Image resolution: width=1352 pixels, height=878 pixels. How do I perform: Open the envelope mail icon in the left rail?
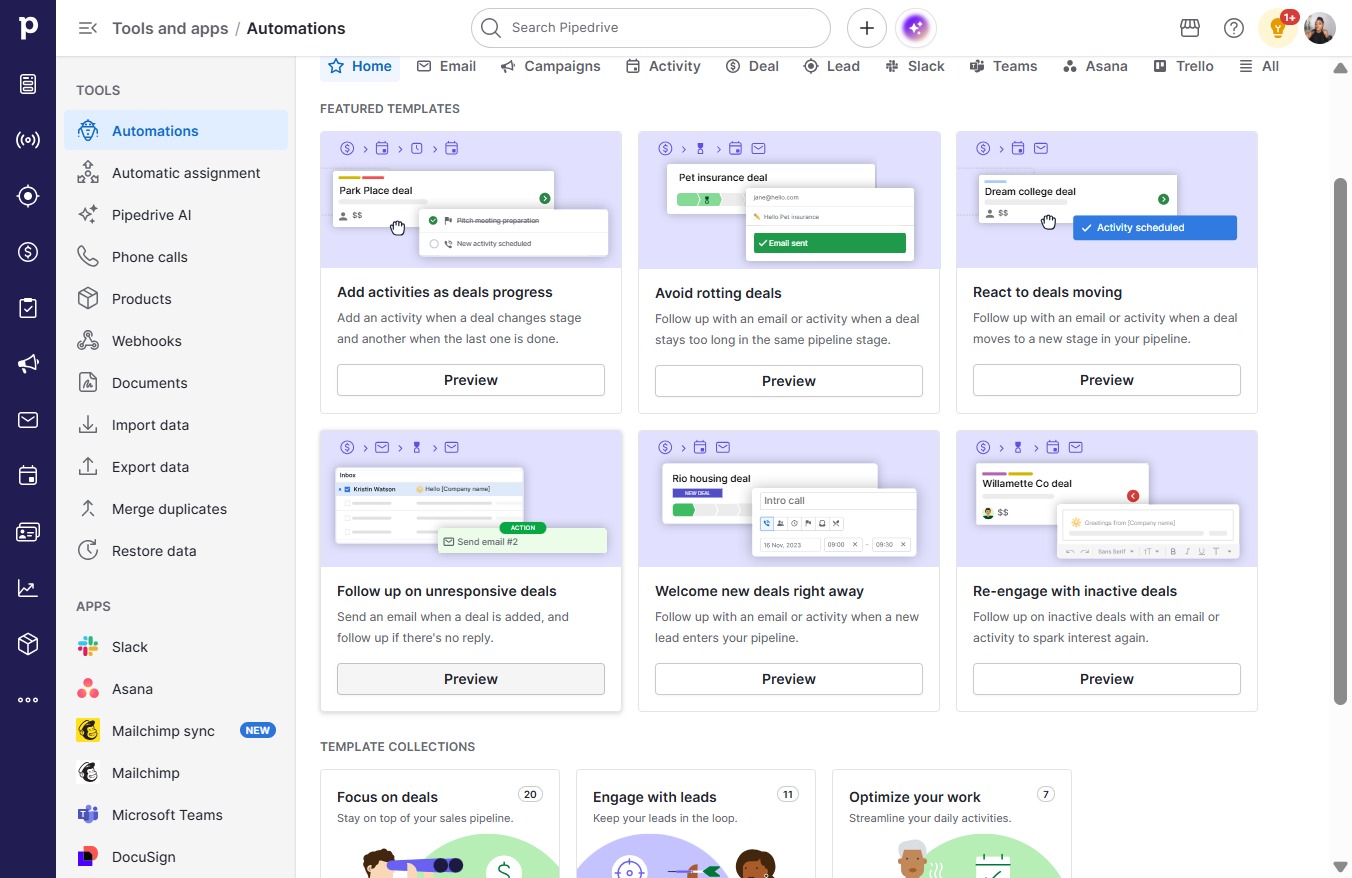click(x=28, y=420)
